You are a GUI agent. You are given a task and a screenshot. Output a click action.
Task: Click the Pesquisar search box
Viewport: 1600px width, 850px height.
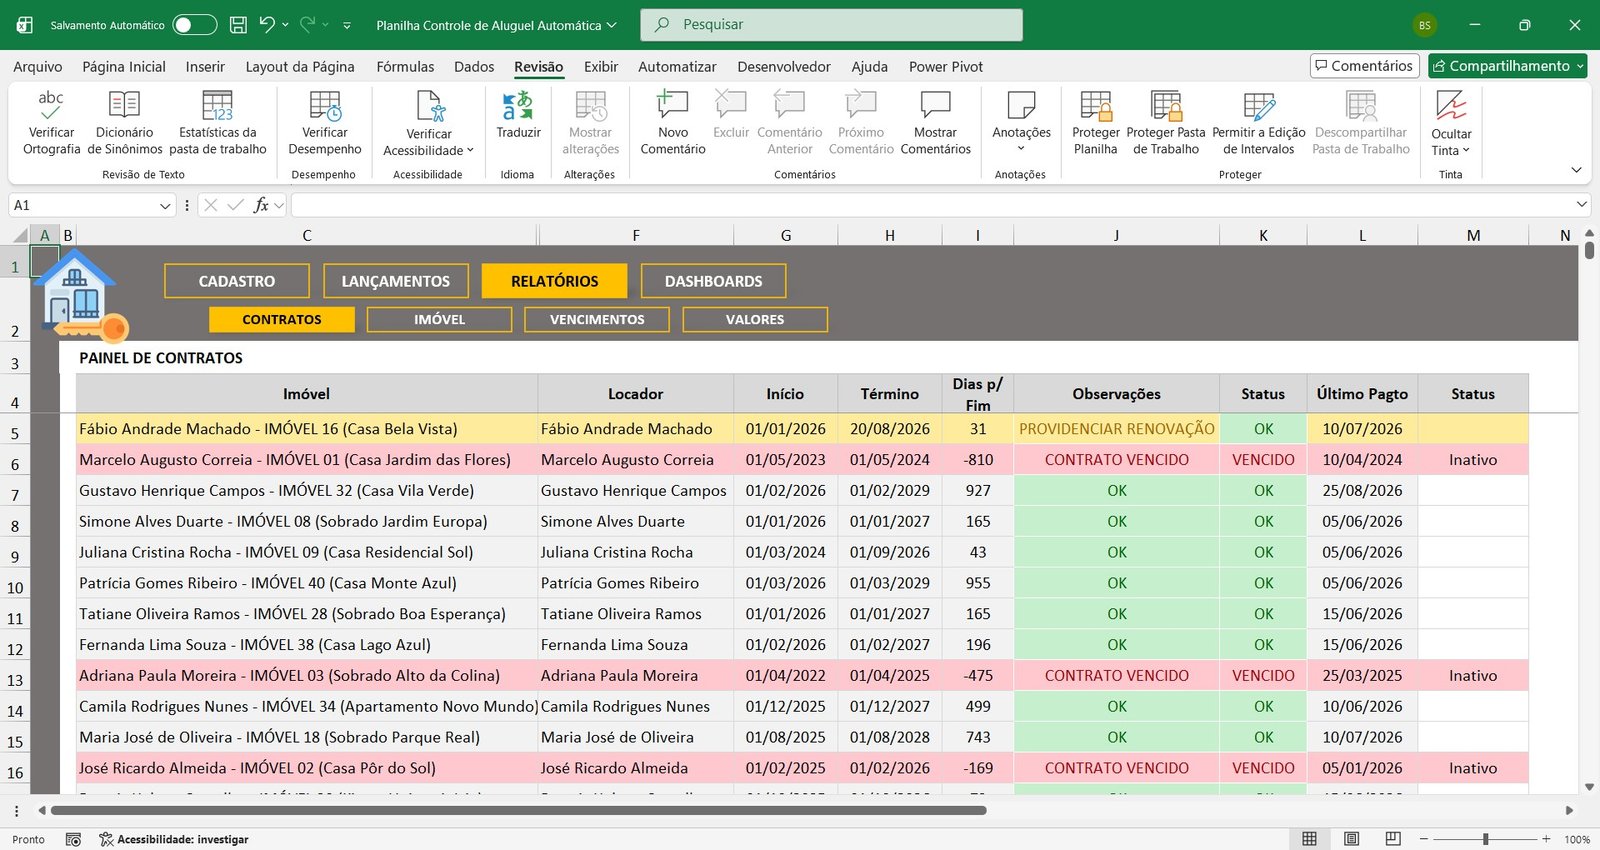[x=831, y=25]
